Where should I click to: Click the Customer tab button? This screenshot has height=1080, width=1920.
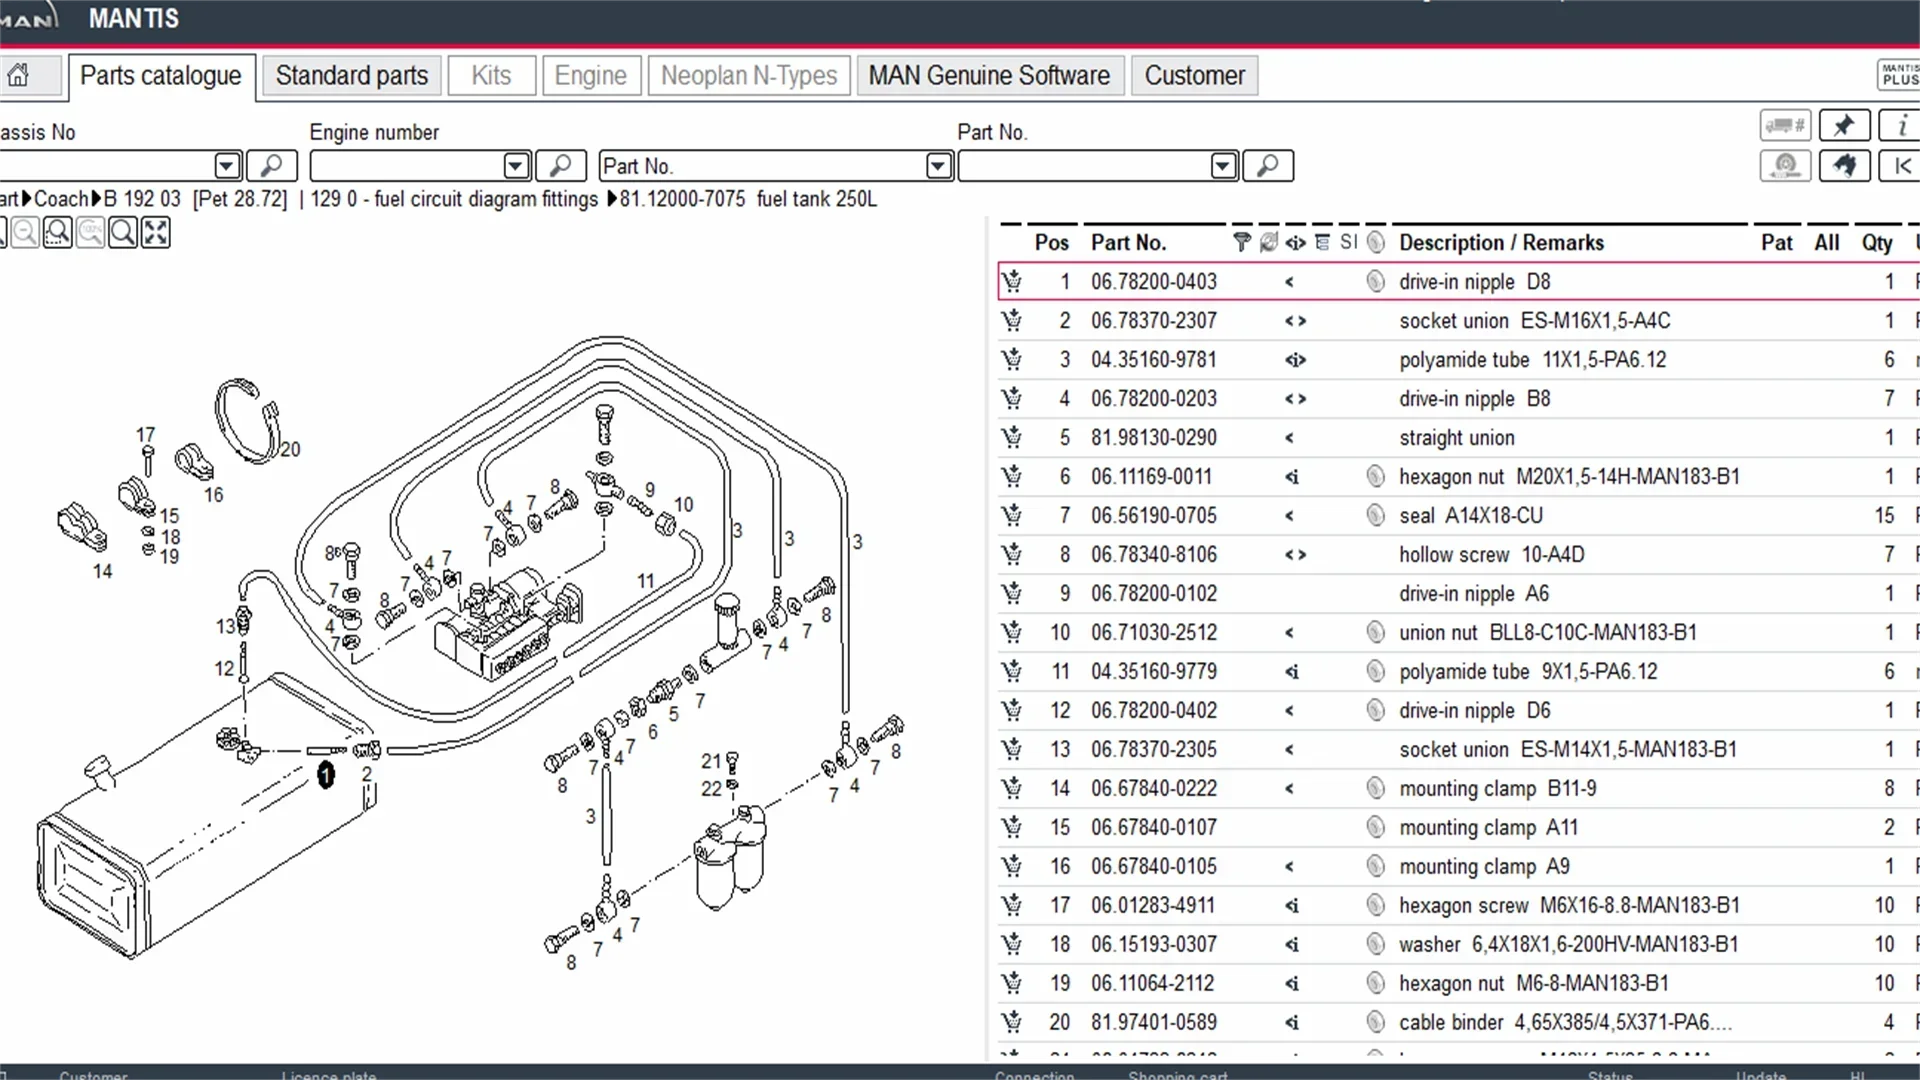(1194, 76)
